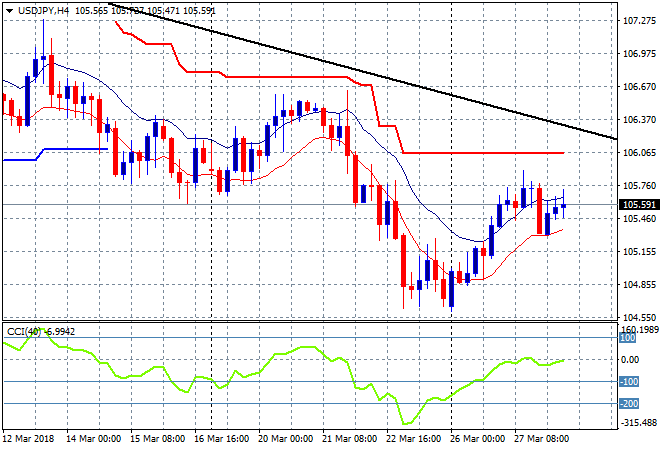The height and width of the screenshot is (450, 660).
Task: Click the 106.975 price scale label
Action: pyautogui.click(x=639, y=53)
